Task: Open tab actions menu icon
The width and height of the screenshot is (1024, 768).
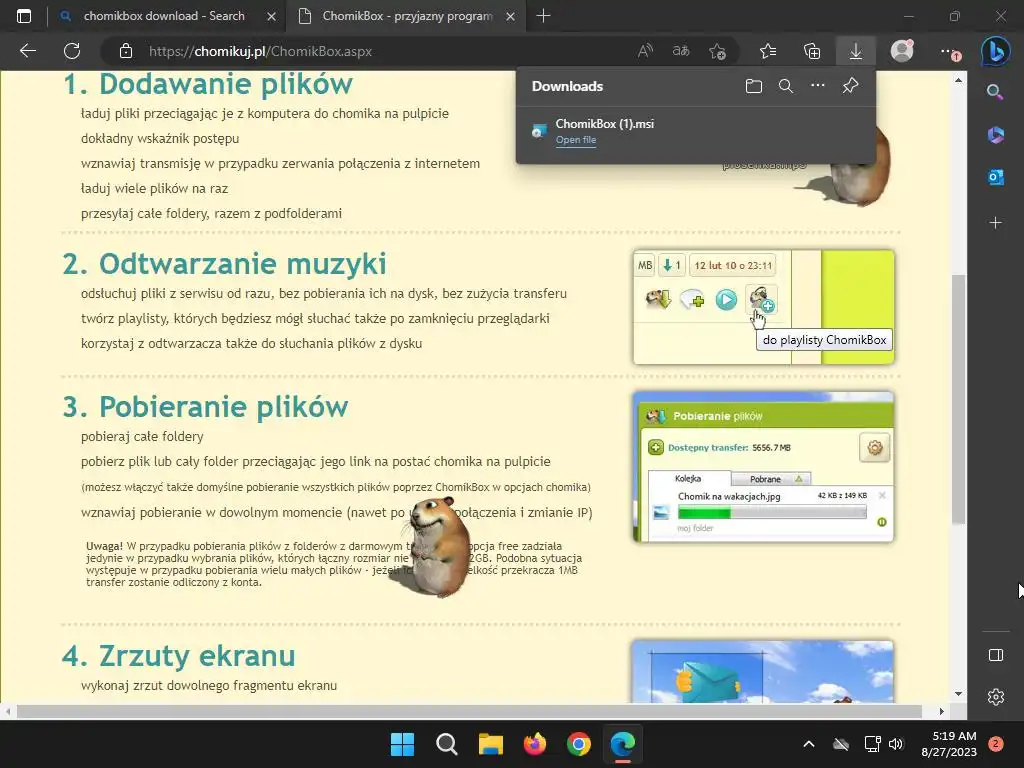Action: click(x=24, y=16)
